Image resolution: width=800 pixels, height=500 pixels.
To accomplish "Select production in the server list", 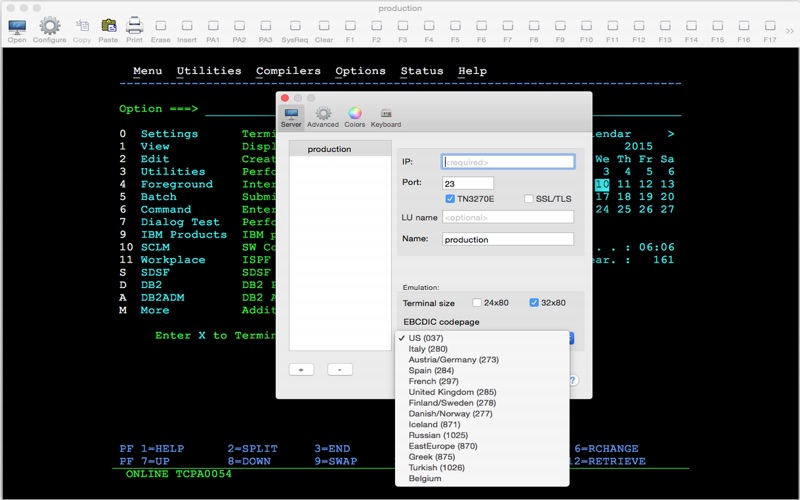I will (329, 149).
